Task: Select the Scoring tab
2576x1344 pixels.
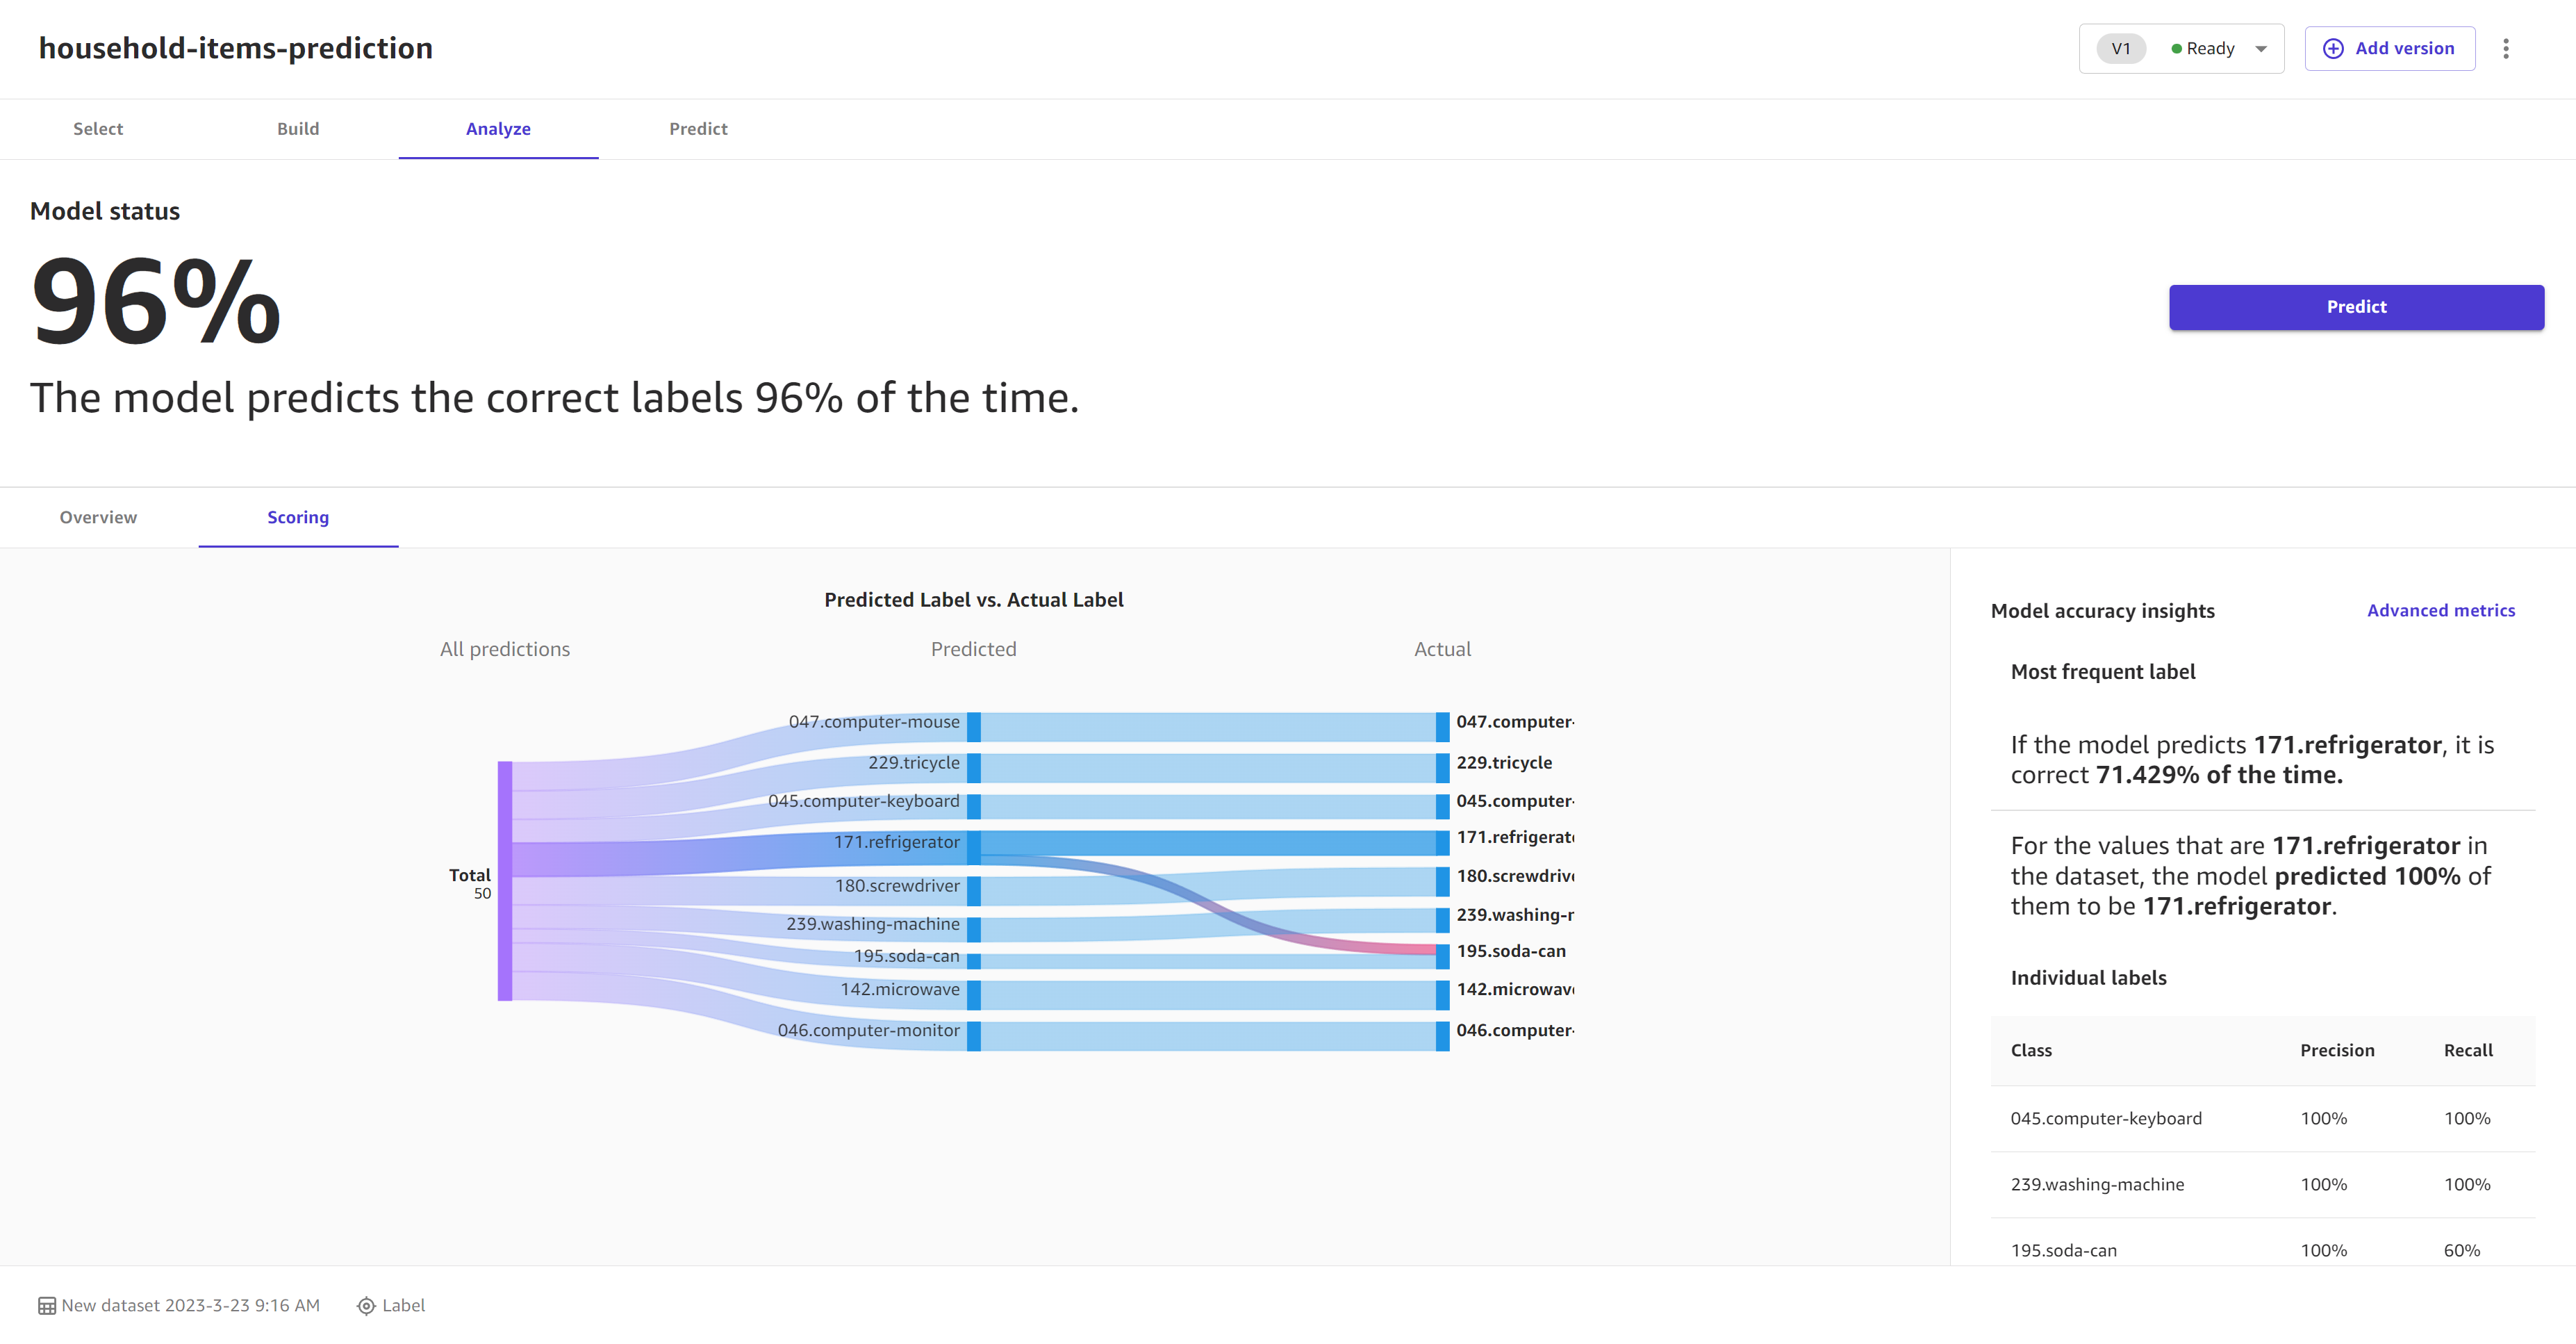Action: [x=298, y=516]
